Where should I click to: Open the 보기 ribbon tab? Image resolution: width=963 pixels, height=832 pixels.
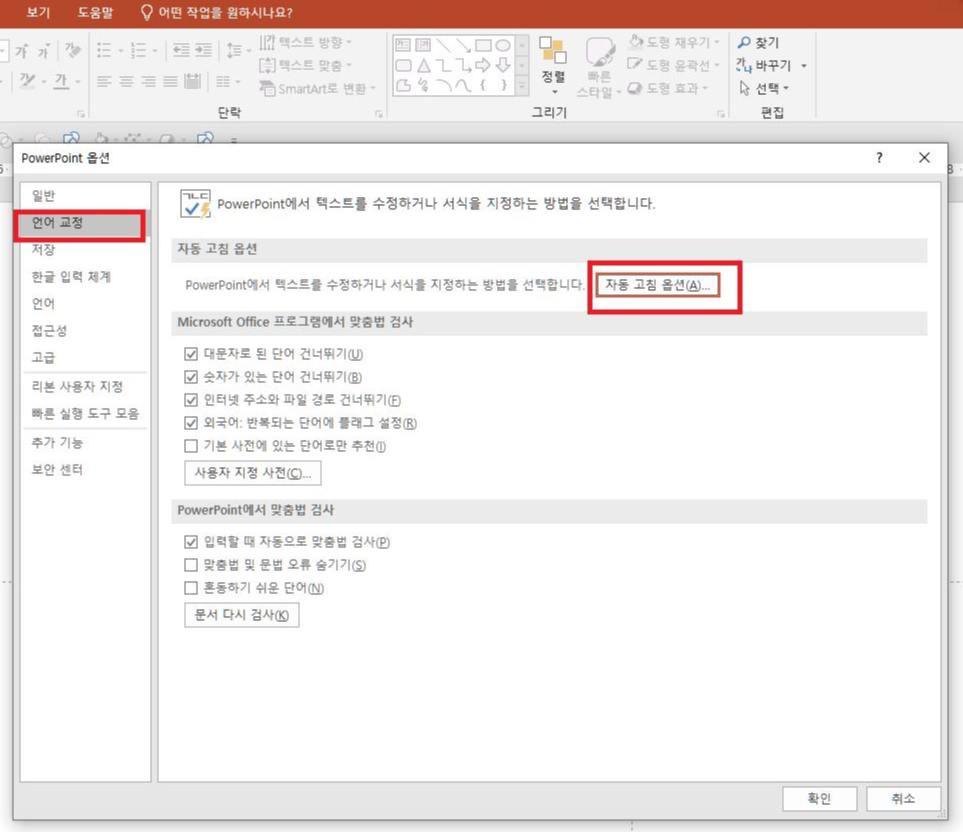coord(38,12)
